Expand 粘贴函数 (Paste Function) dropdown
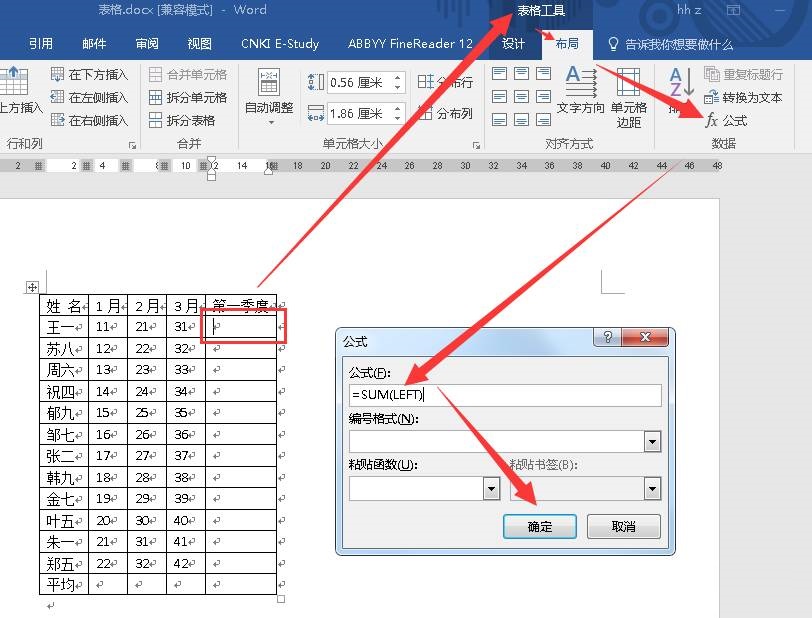This screenshot has width=812, height=618. (x=491, y=488)
